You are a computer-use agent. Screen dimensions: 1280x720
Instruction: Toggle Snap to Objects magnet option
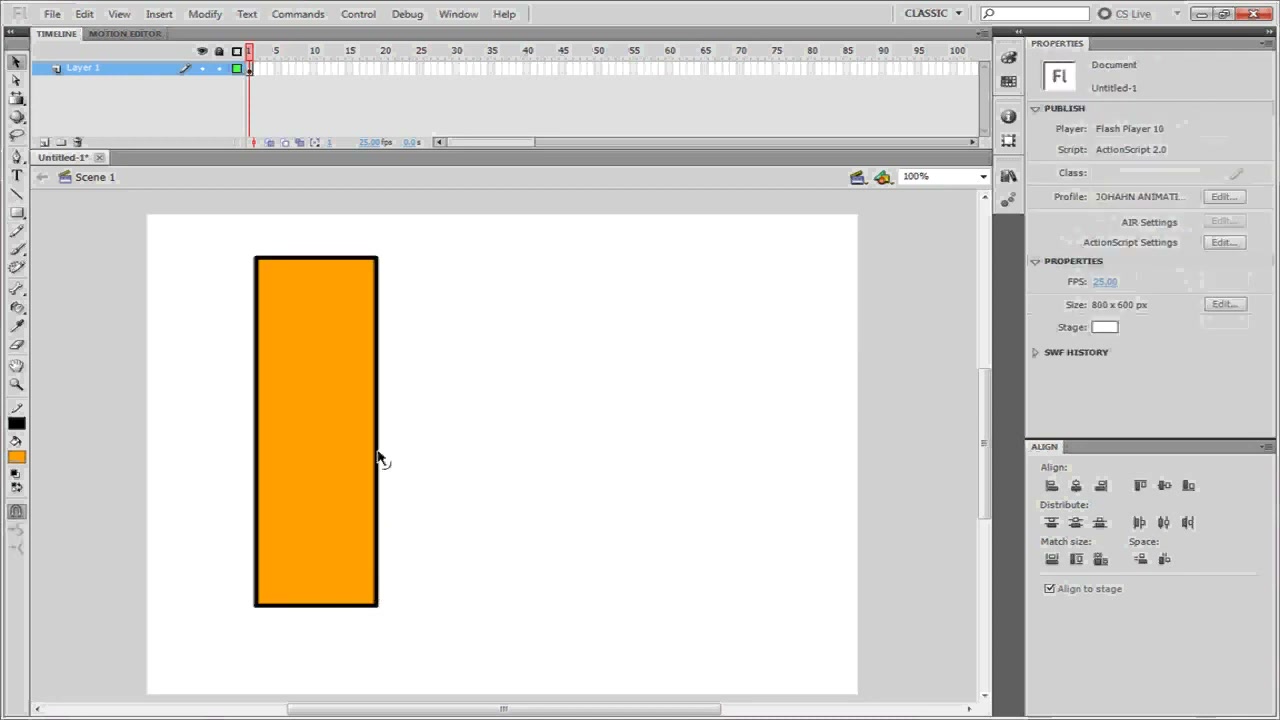(16, 511)
